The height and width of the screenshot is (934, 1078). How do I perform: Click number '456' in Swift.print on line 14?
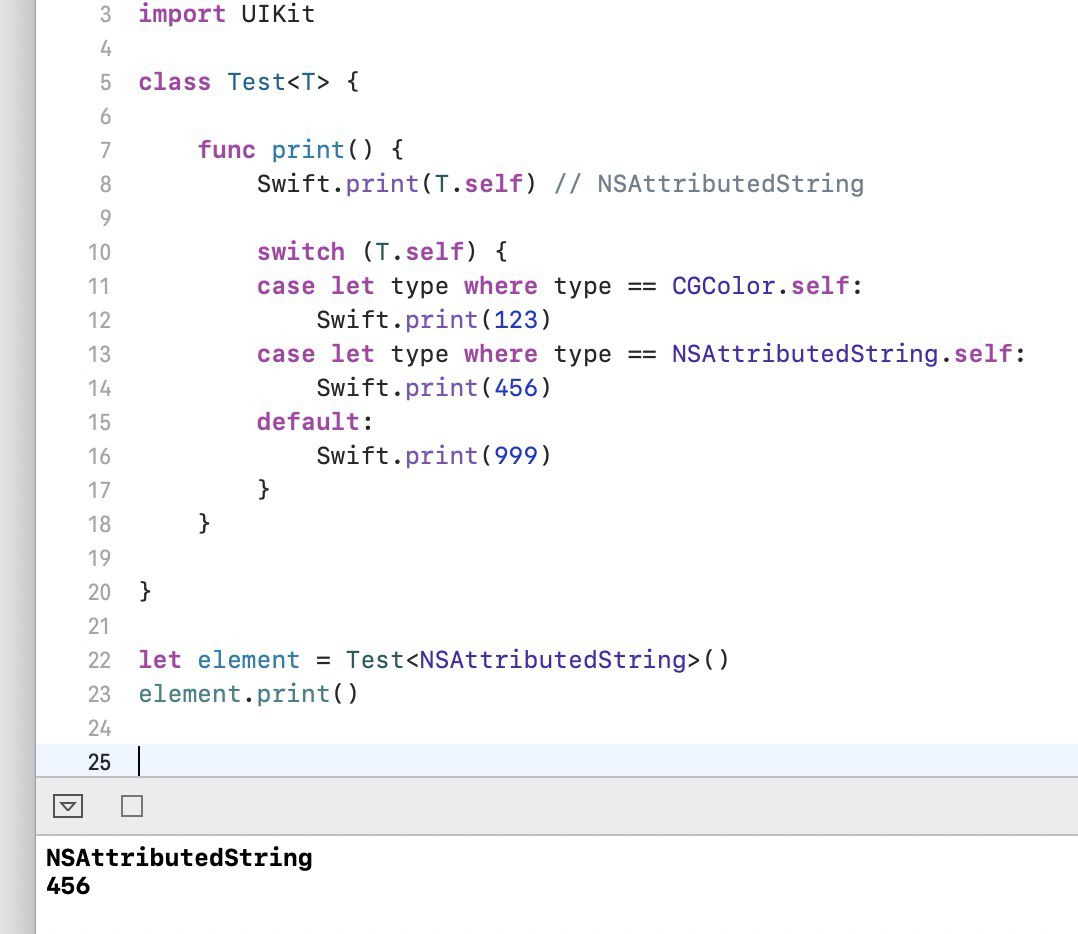tap(516, 388)
